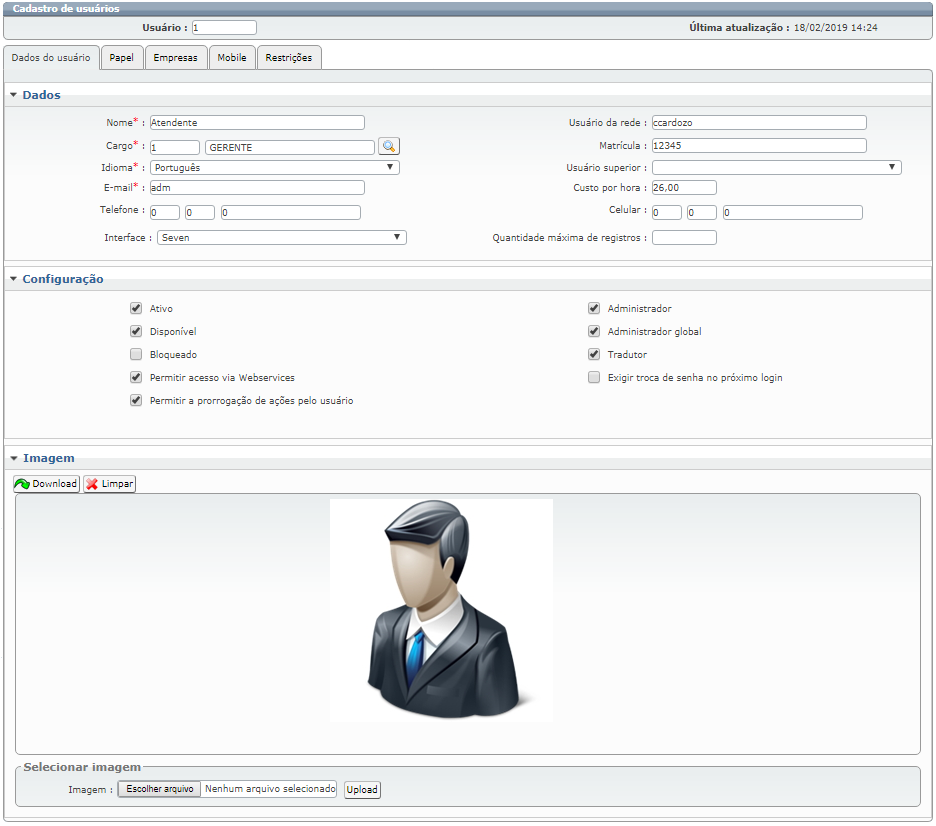Click the Download image button
This screenshot has width=936, height=826.
point(47,483)
